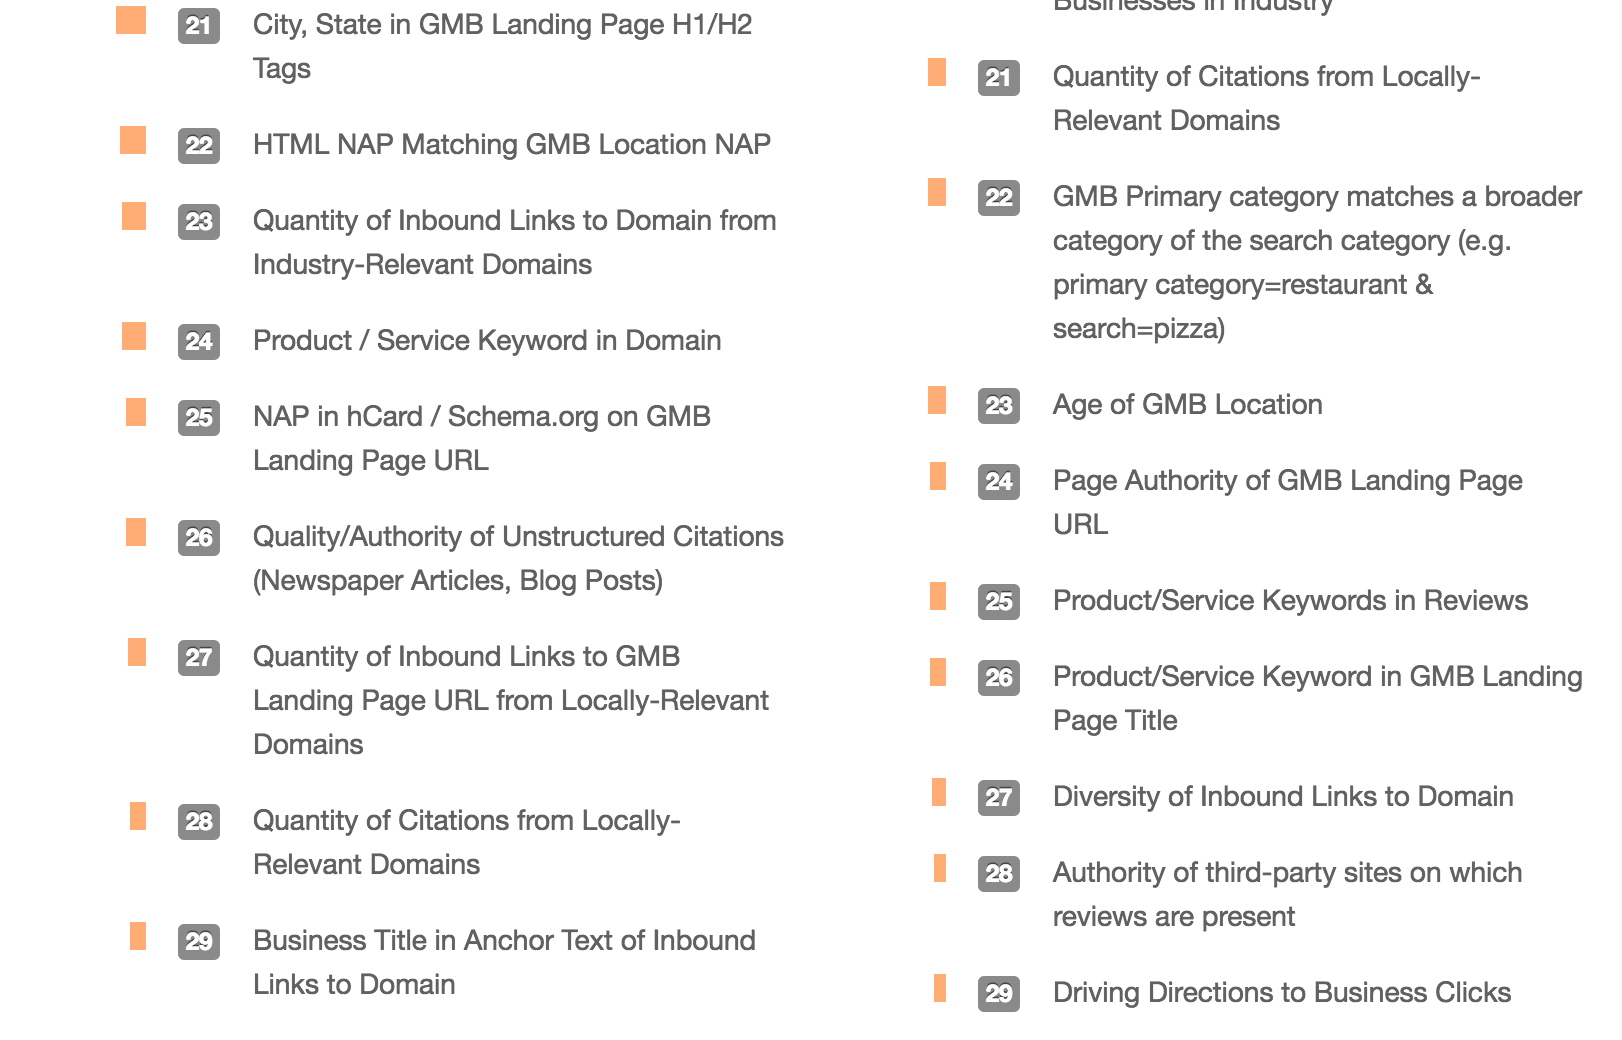Click the 28 badge beside 'Authority of third-party sites'

[999, 873]
